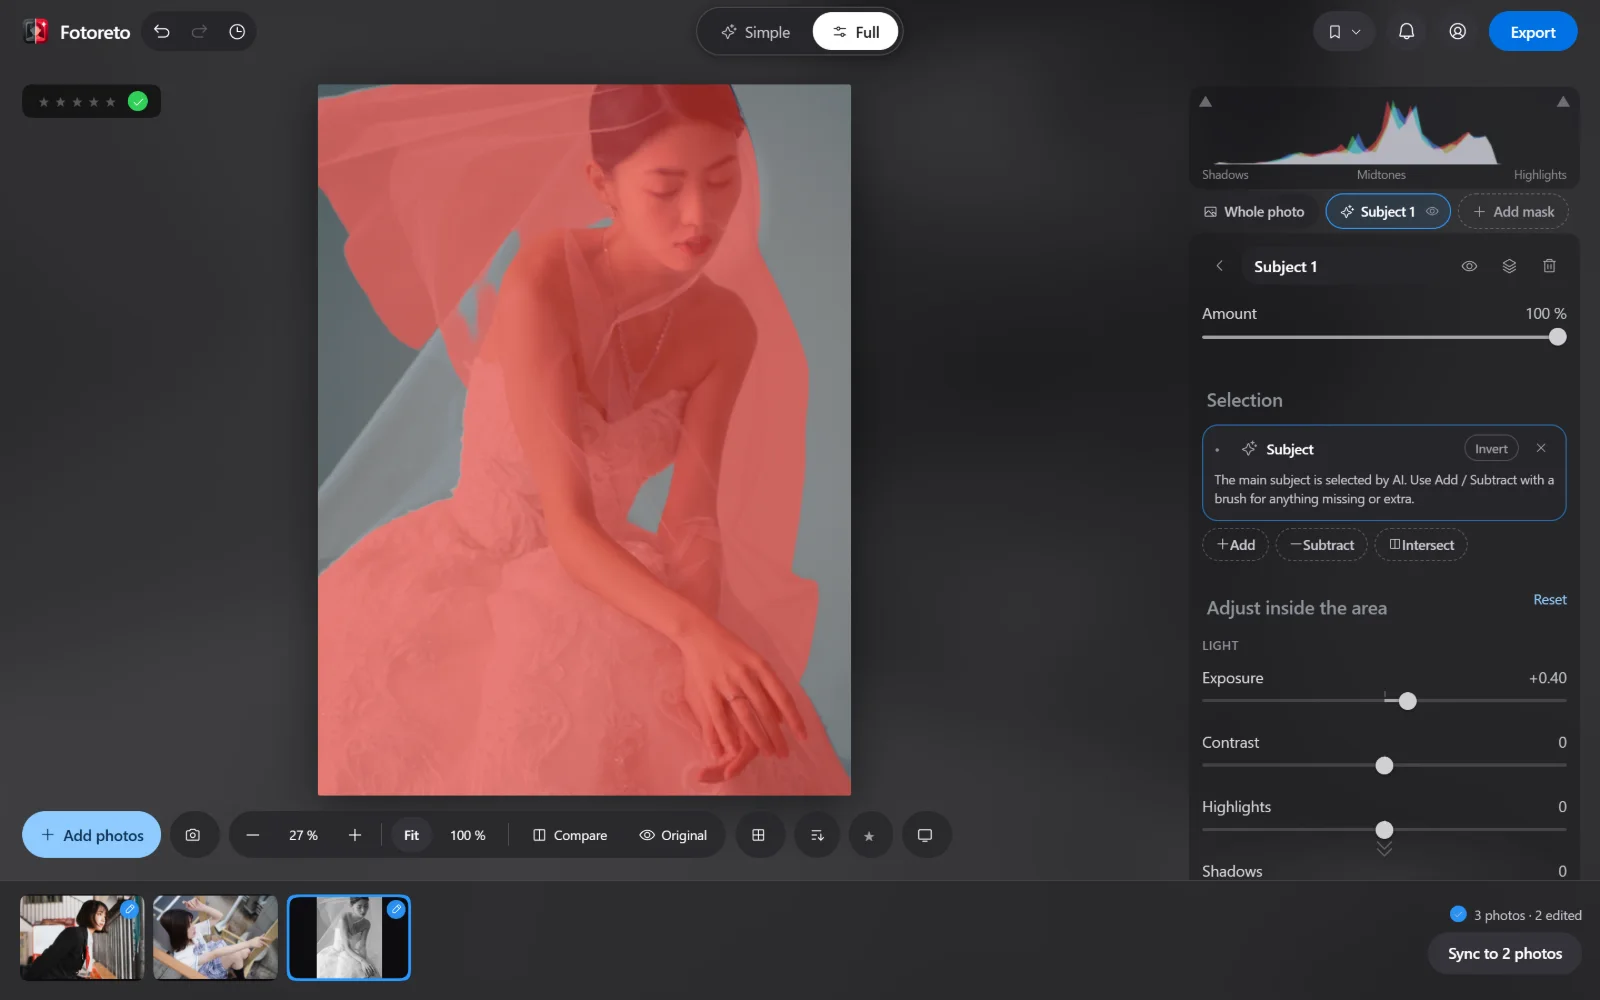Delete Subject 1 mask with trash icon
The height and width of the screenshot is (1000, 1600).
[1549, 266]
